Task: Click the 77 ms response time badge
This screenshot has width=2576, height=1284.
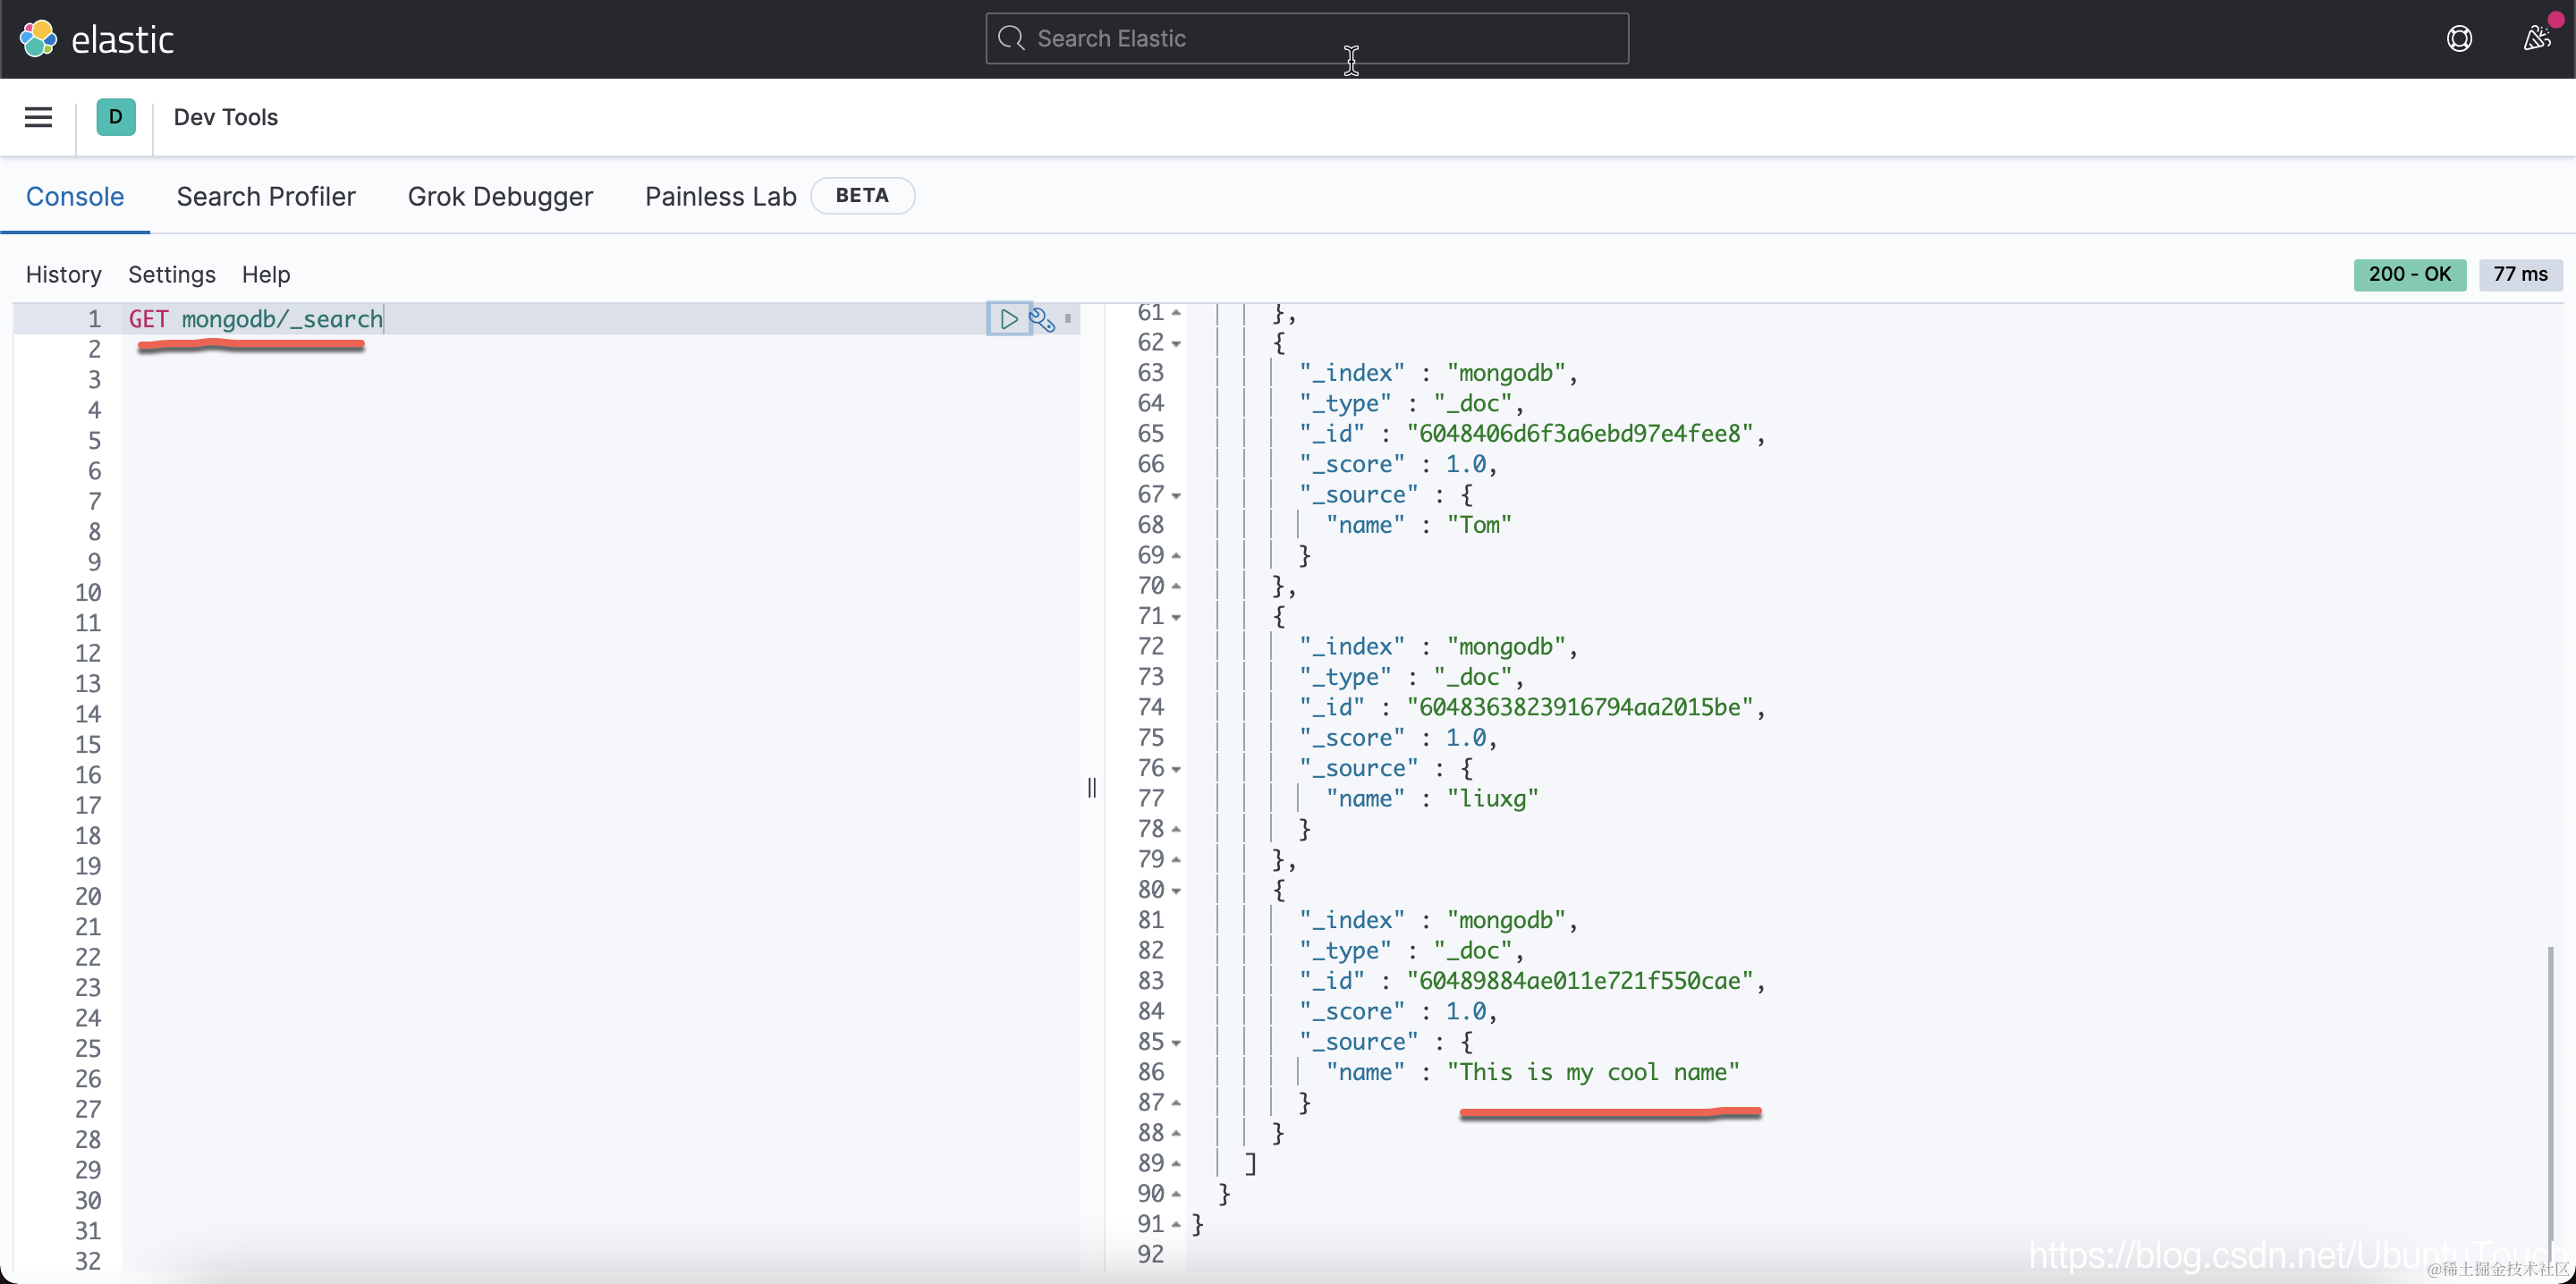Action: (x=2520, y=274)
